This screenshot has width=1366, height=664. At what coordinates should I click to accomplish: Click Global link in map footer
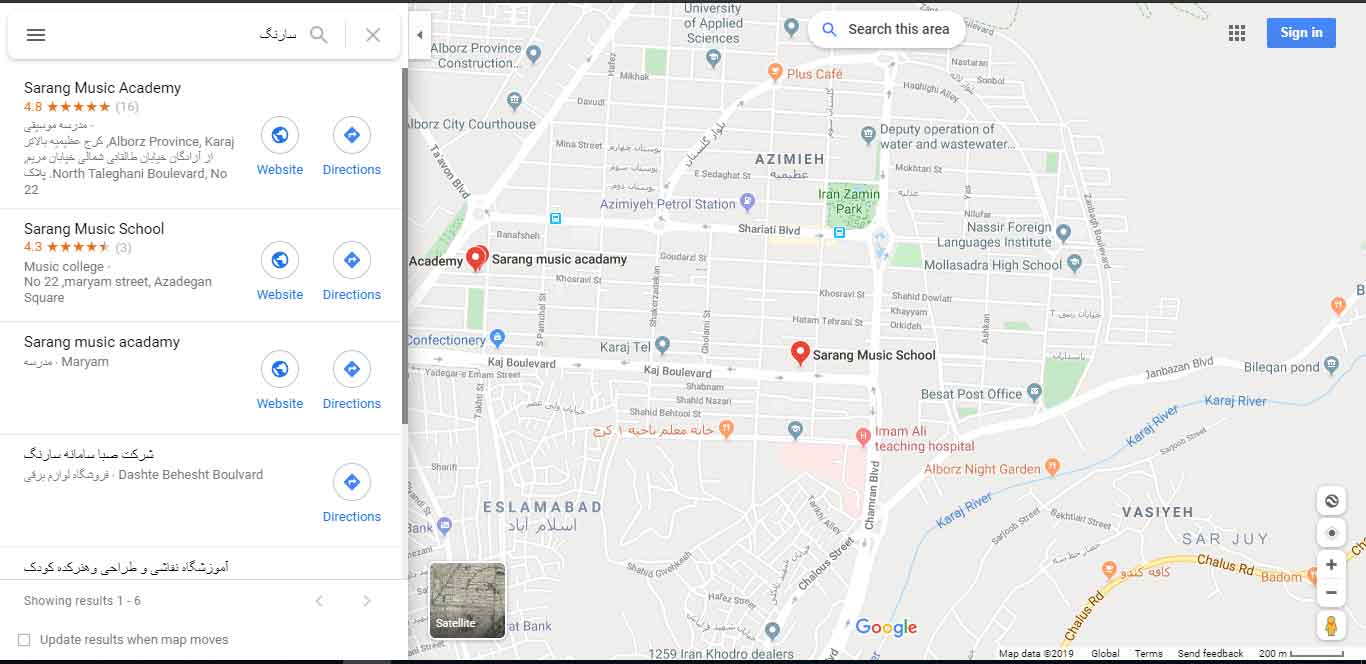[1105, 654]
